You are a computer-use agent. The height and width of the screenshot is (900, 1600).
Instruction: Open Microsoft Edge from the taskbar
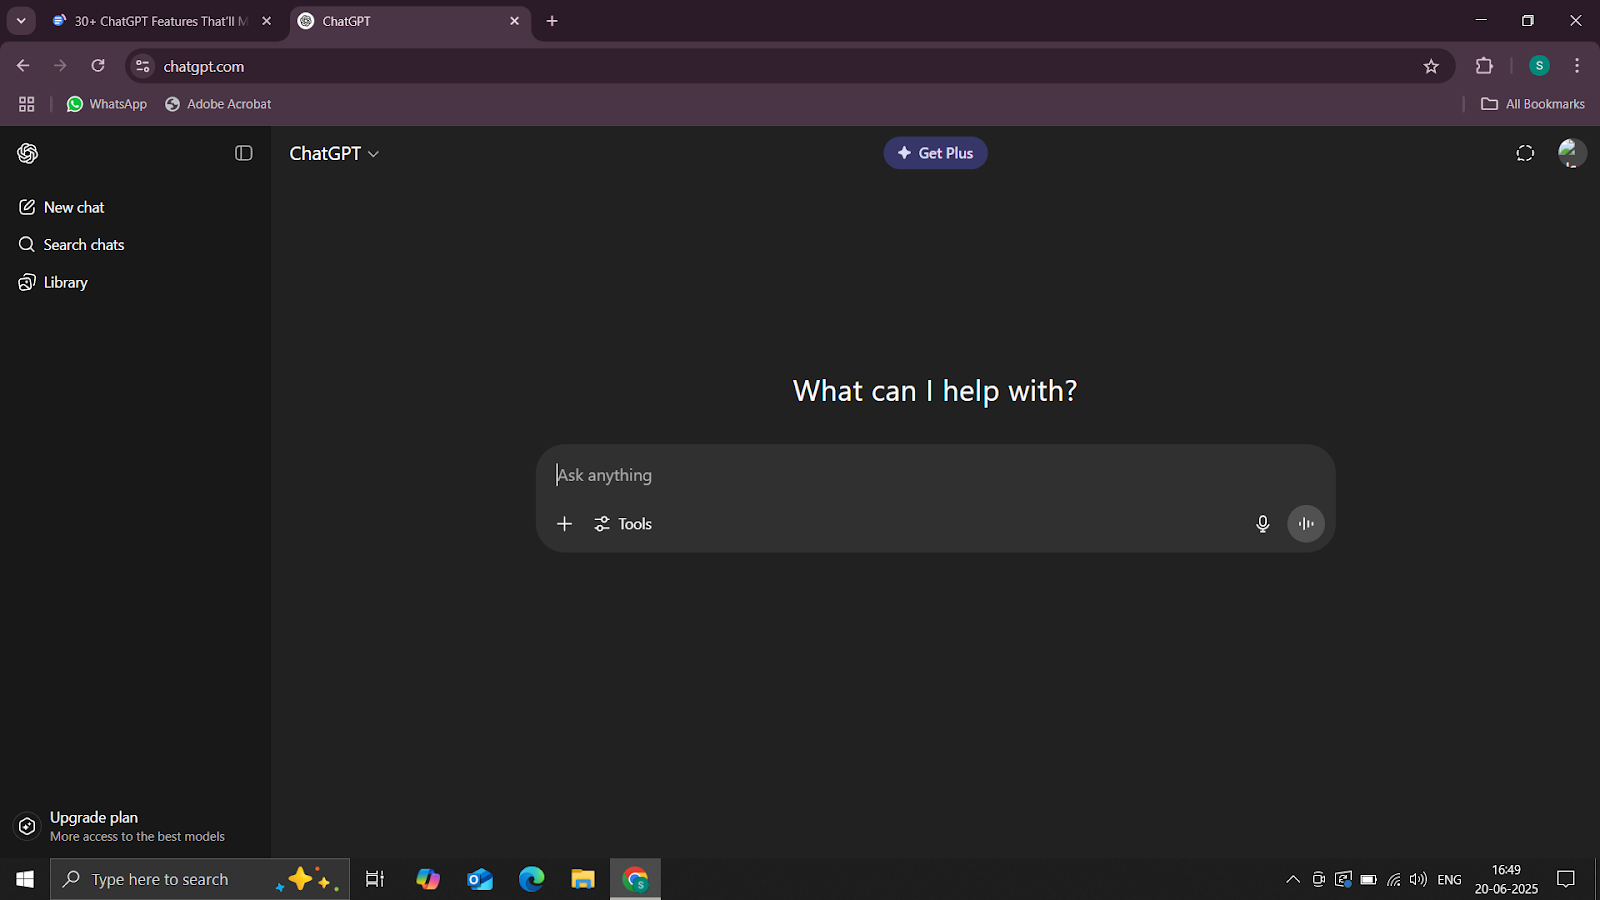pos(532,879)
